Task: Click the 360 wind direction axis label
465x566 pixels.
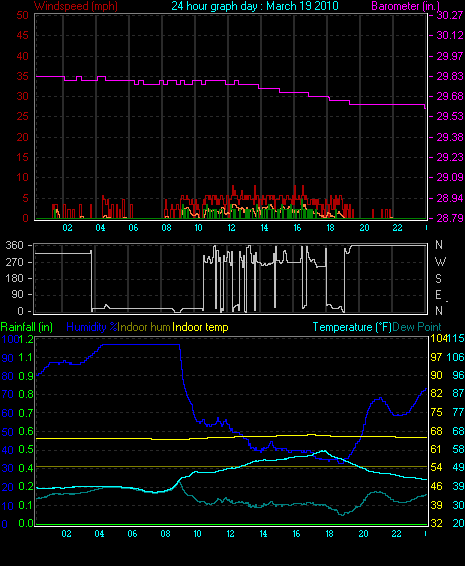Action: click(14, 245)
